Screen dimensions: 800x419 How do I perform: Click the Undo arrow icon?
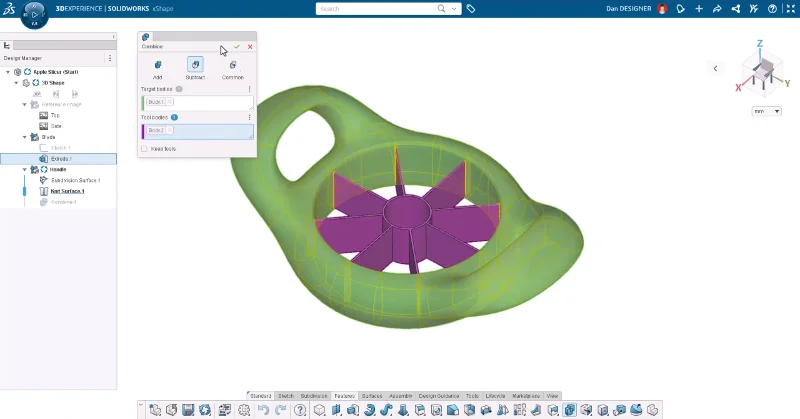coord(263,410)
